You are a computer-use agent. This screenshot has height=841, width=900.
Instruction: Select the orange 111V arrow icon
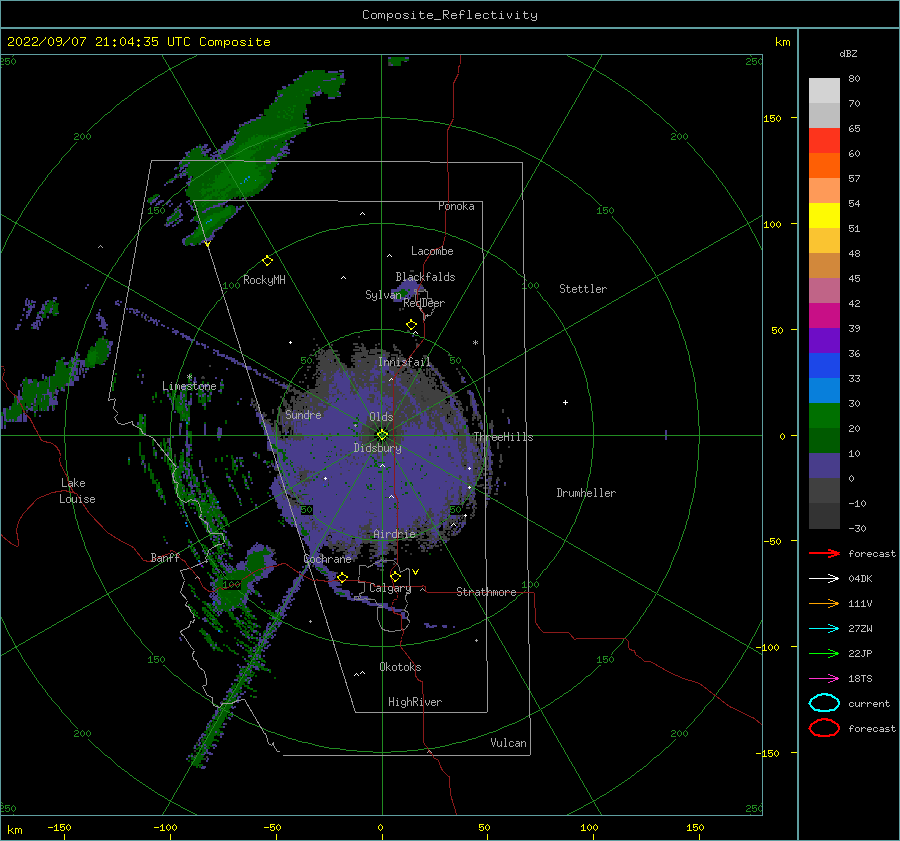pyautogui.click(x=824, y=603)
